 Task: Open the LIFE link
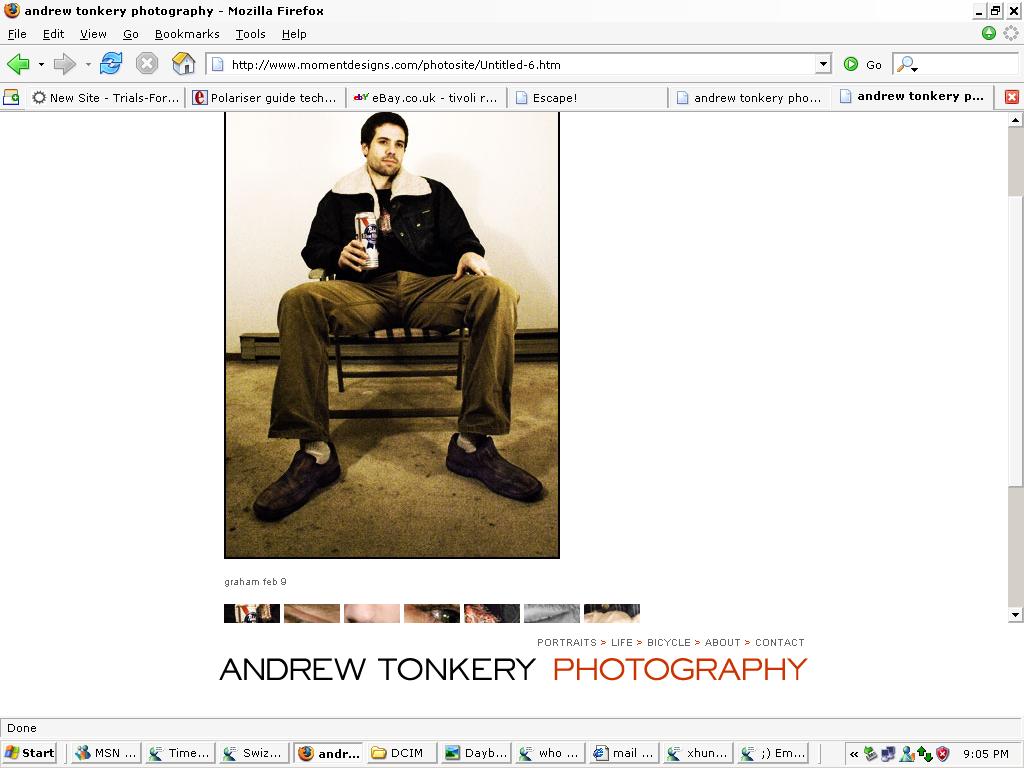[x=622, y=643]
